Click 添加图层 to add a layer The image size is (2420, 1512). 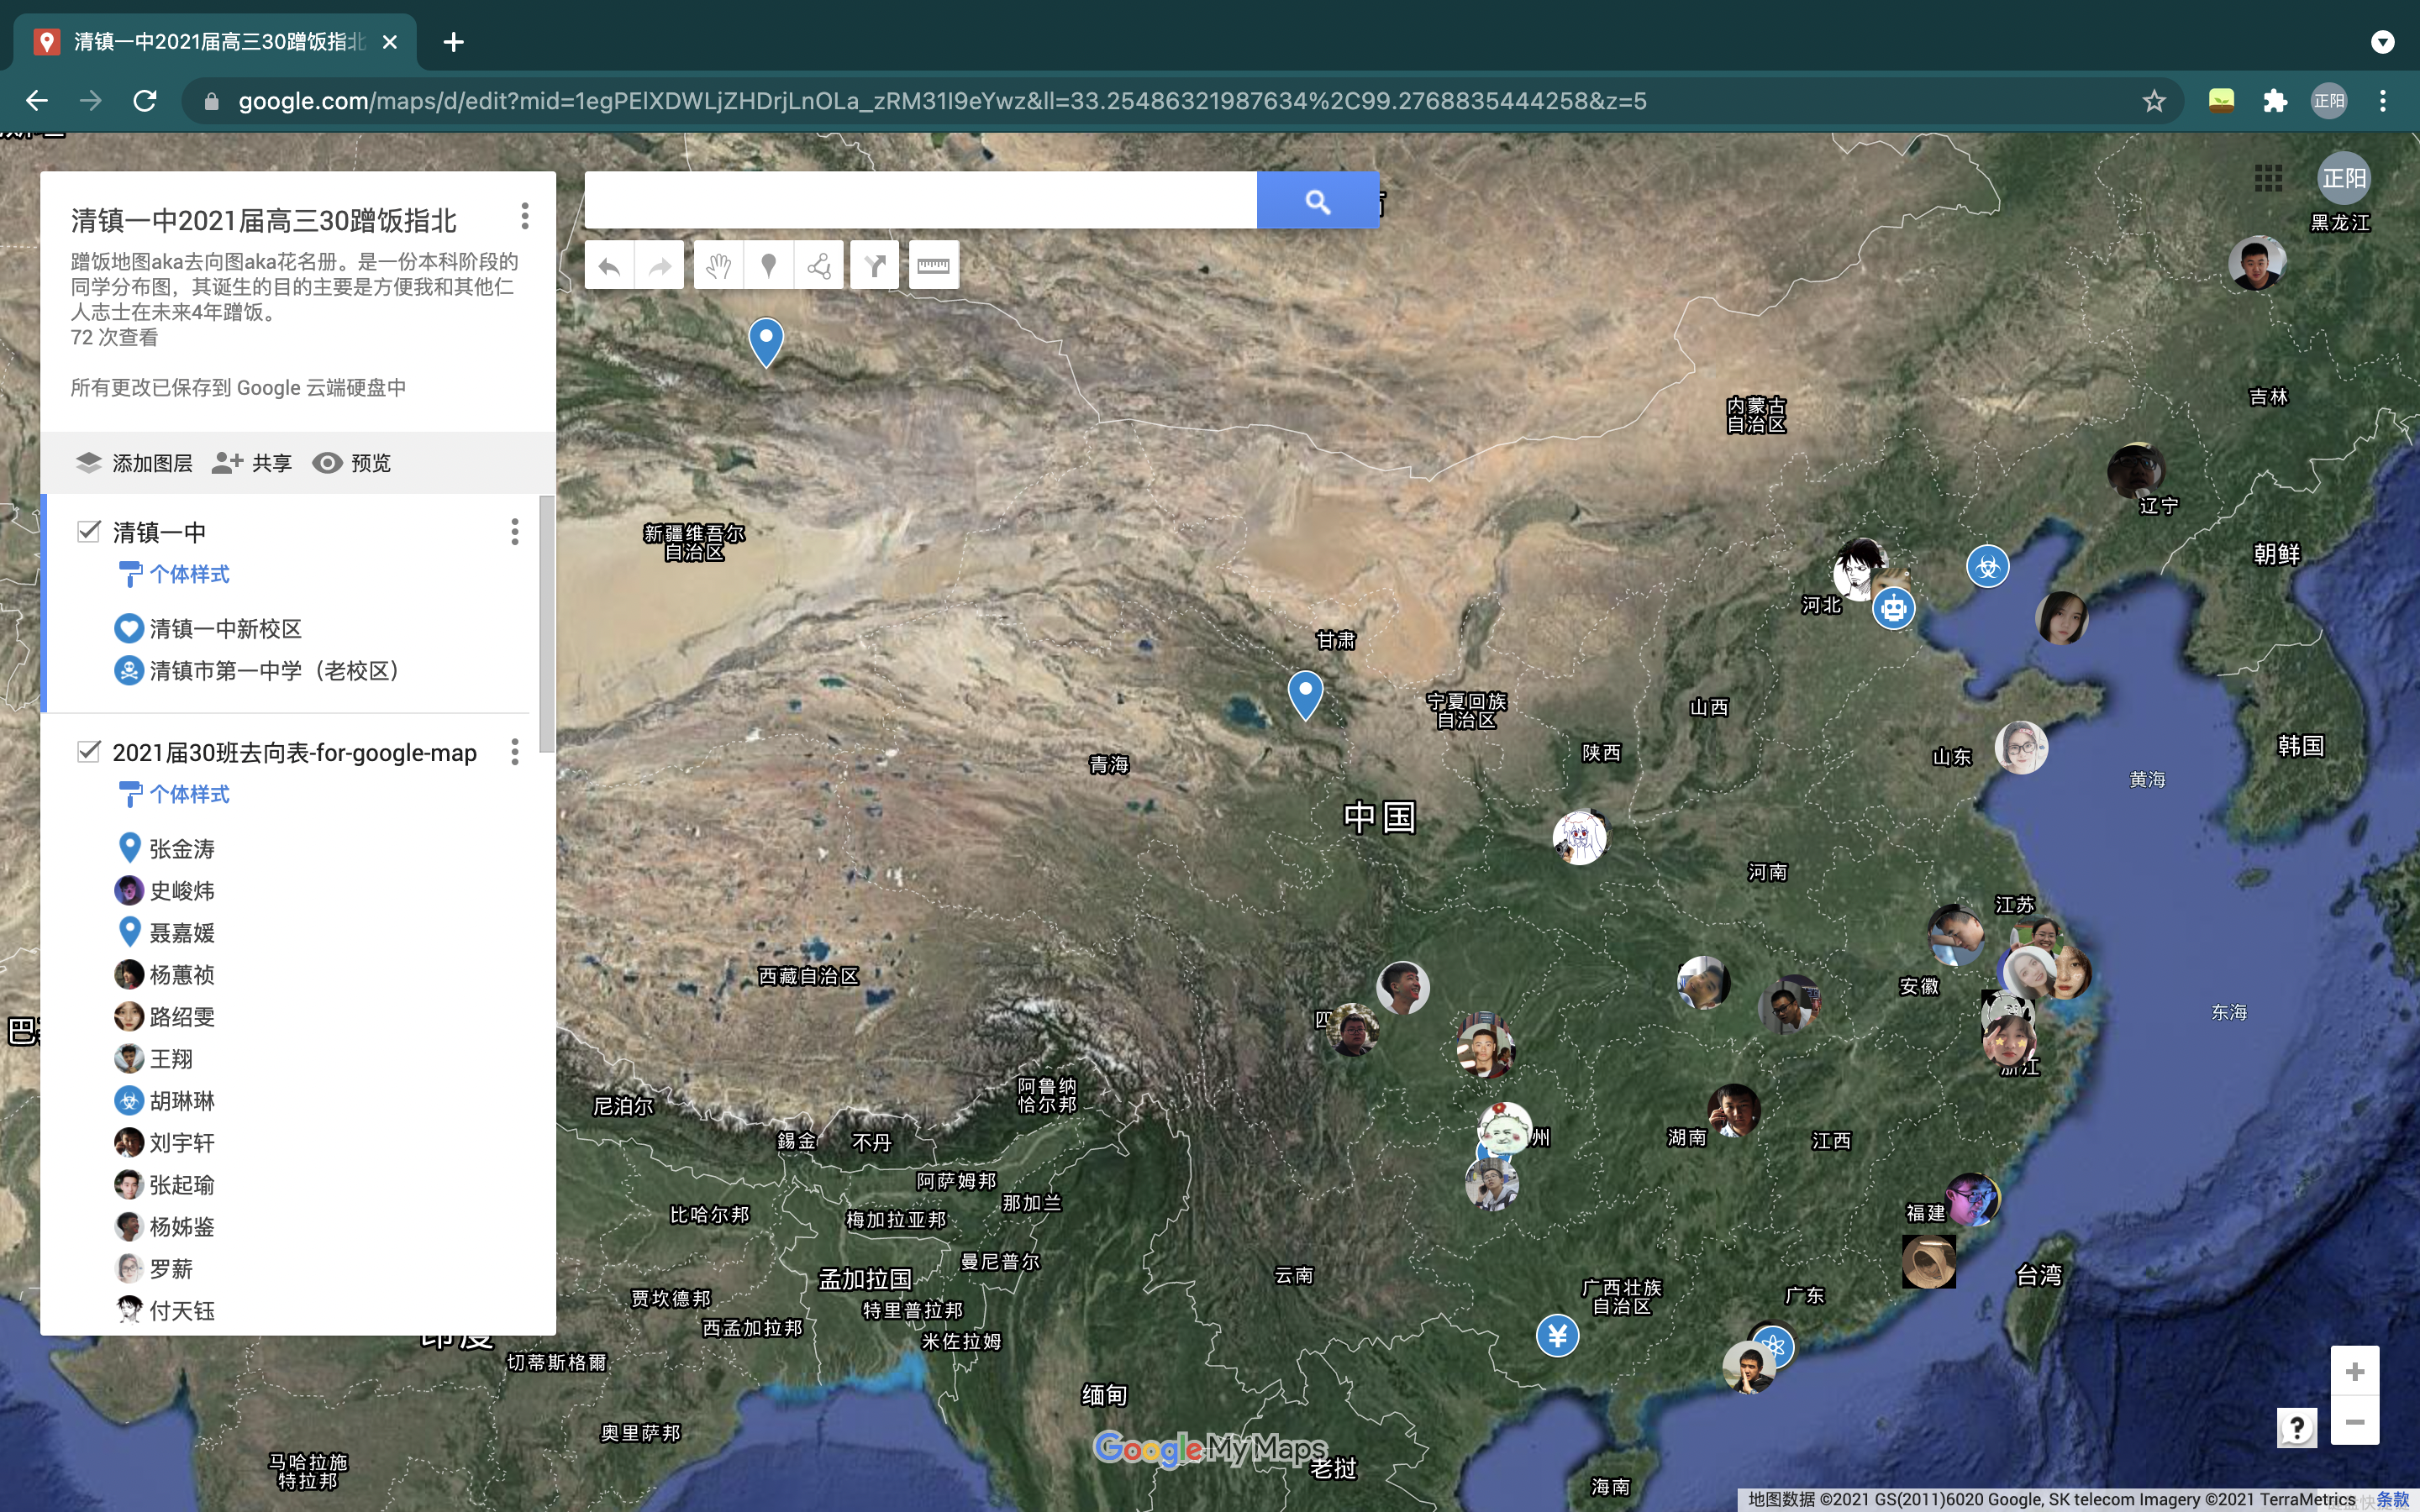(134, 463)
